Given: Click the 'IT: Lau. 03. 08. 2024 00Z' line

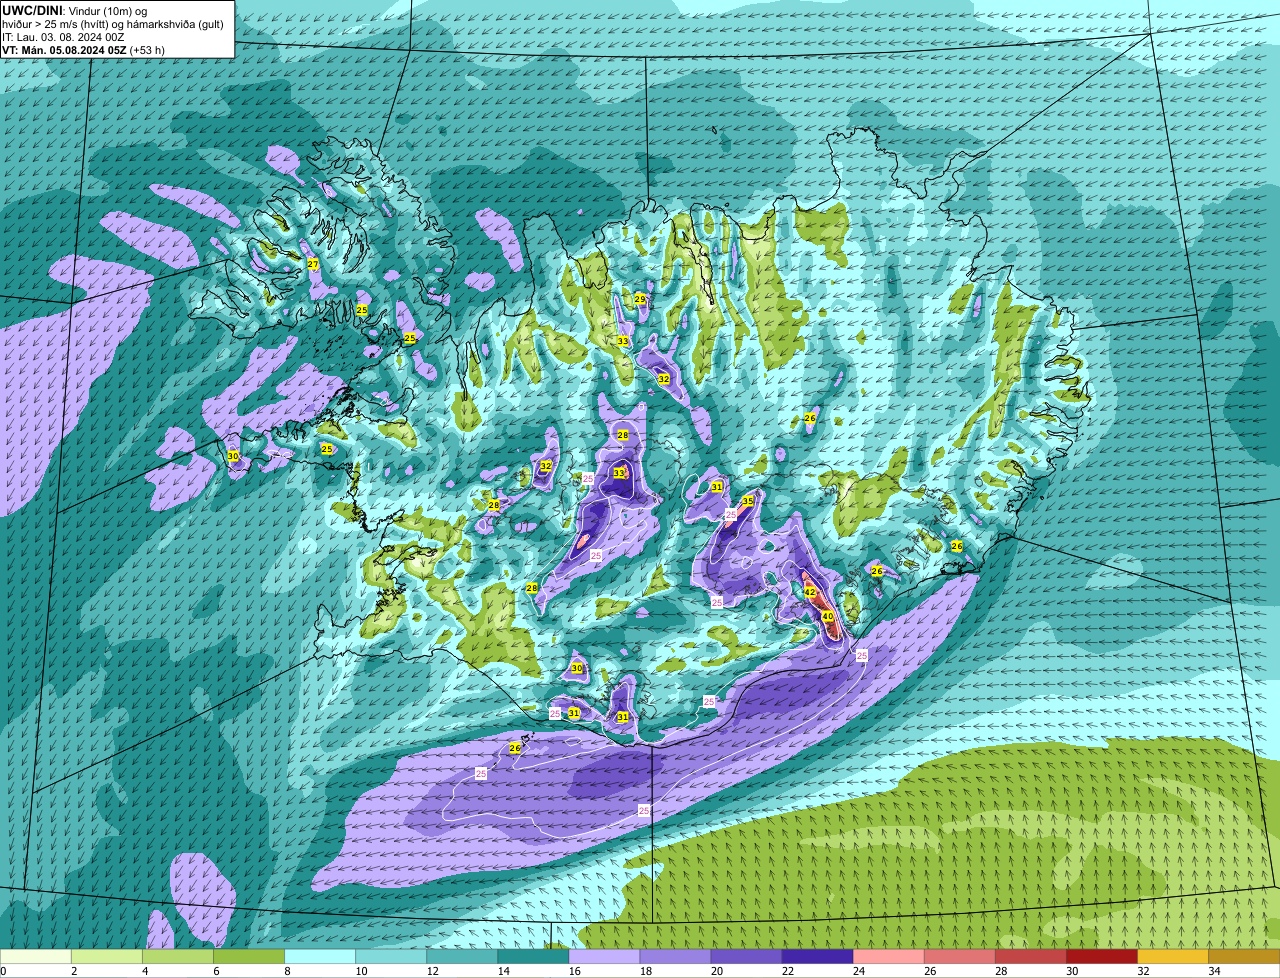Looking at the screenshot, I should pos(63,36).
